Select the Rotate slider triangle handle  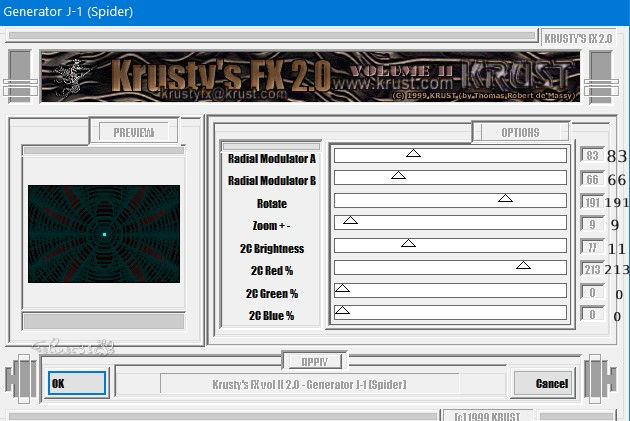pos(505,198)
